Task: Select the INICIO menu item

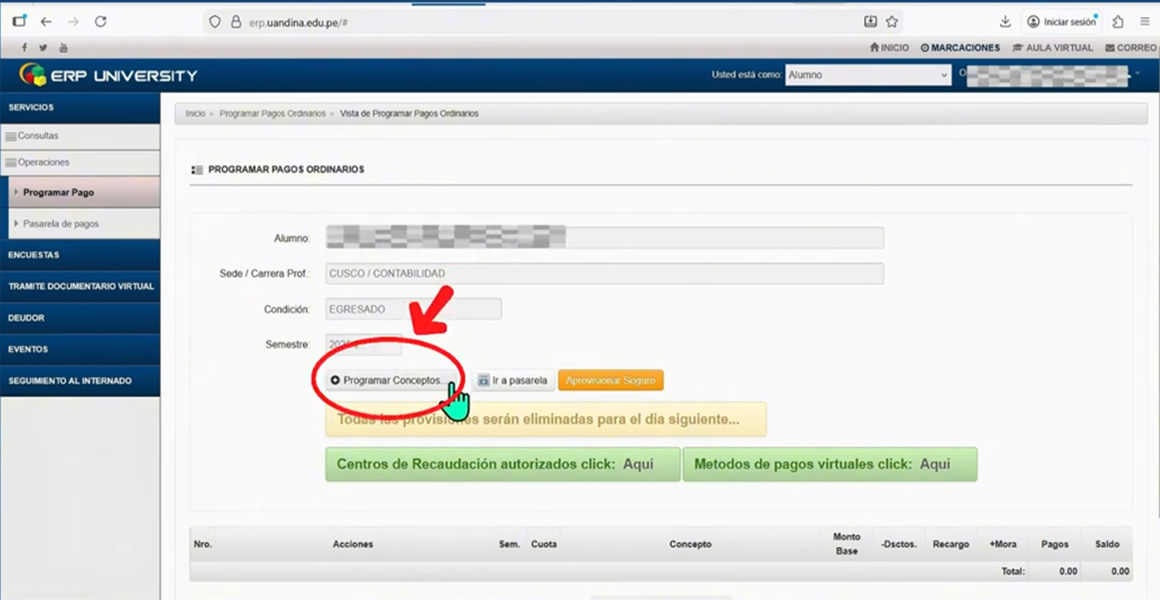Action: (x=888, y=47)
